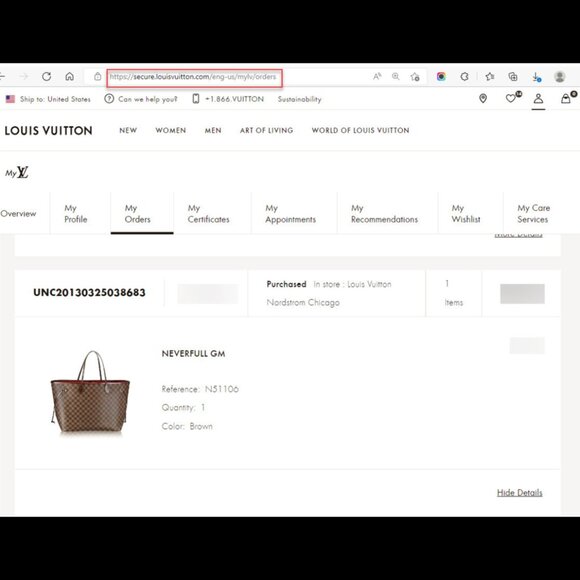Open the MyLV account person icon
580x580 pixels.
538,98
